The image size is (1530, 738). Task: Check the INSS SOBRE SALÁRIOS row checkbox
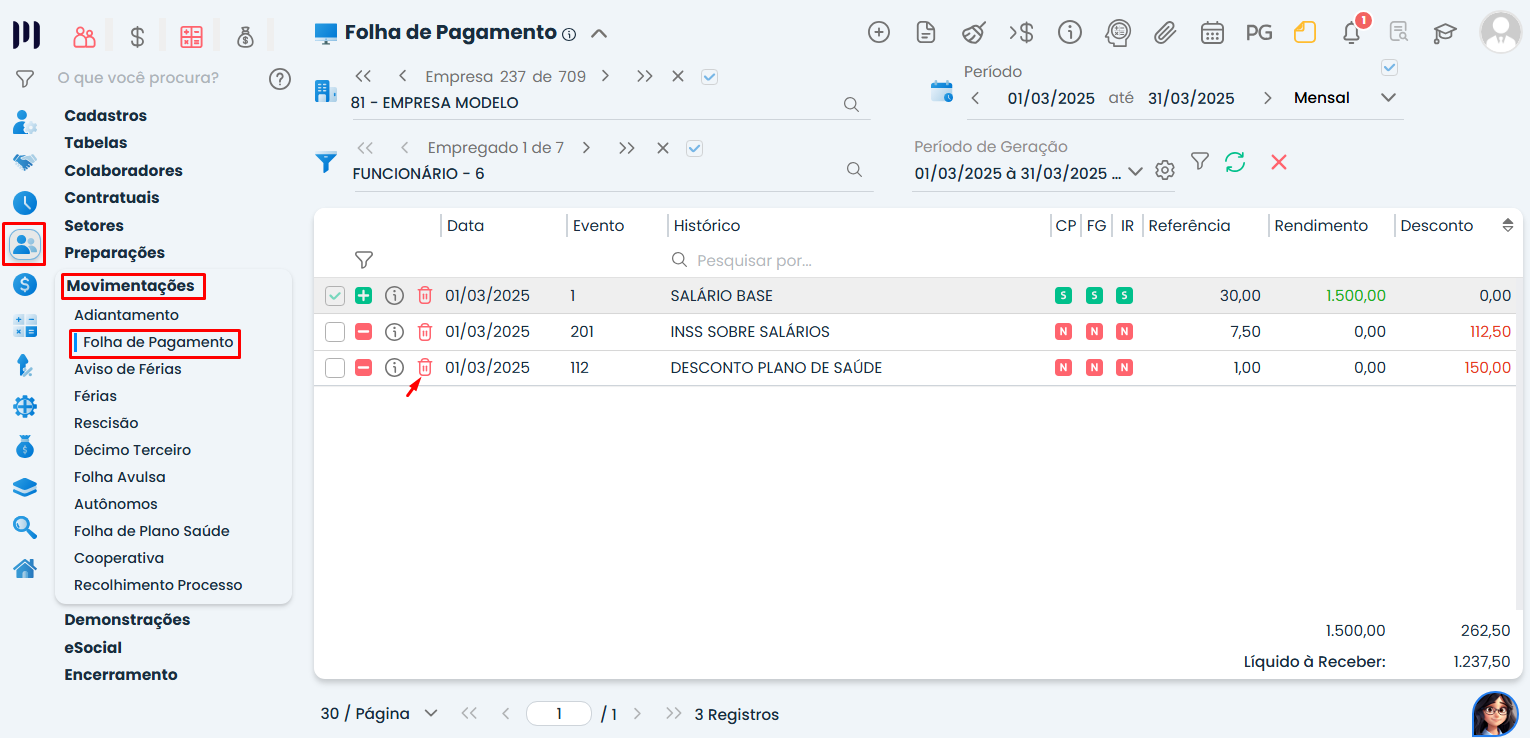click(335, 332)
